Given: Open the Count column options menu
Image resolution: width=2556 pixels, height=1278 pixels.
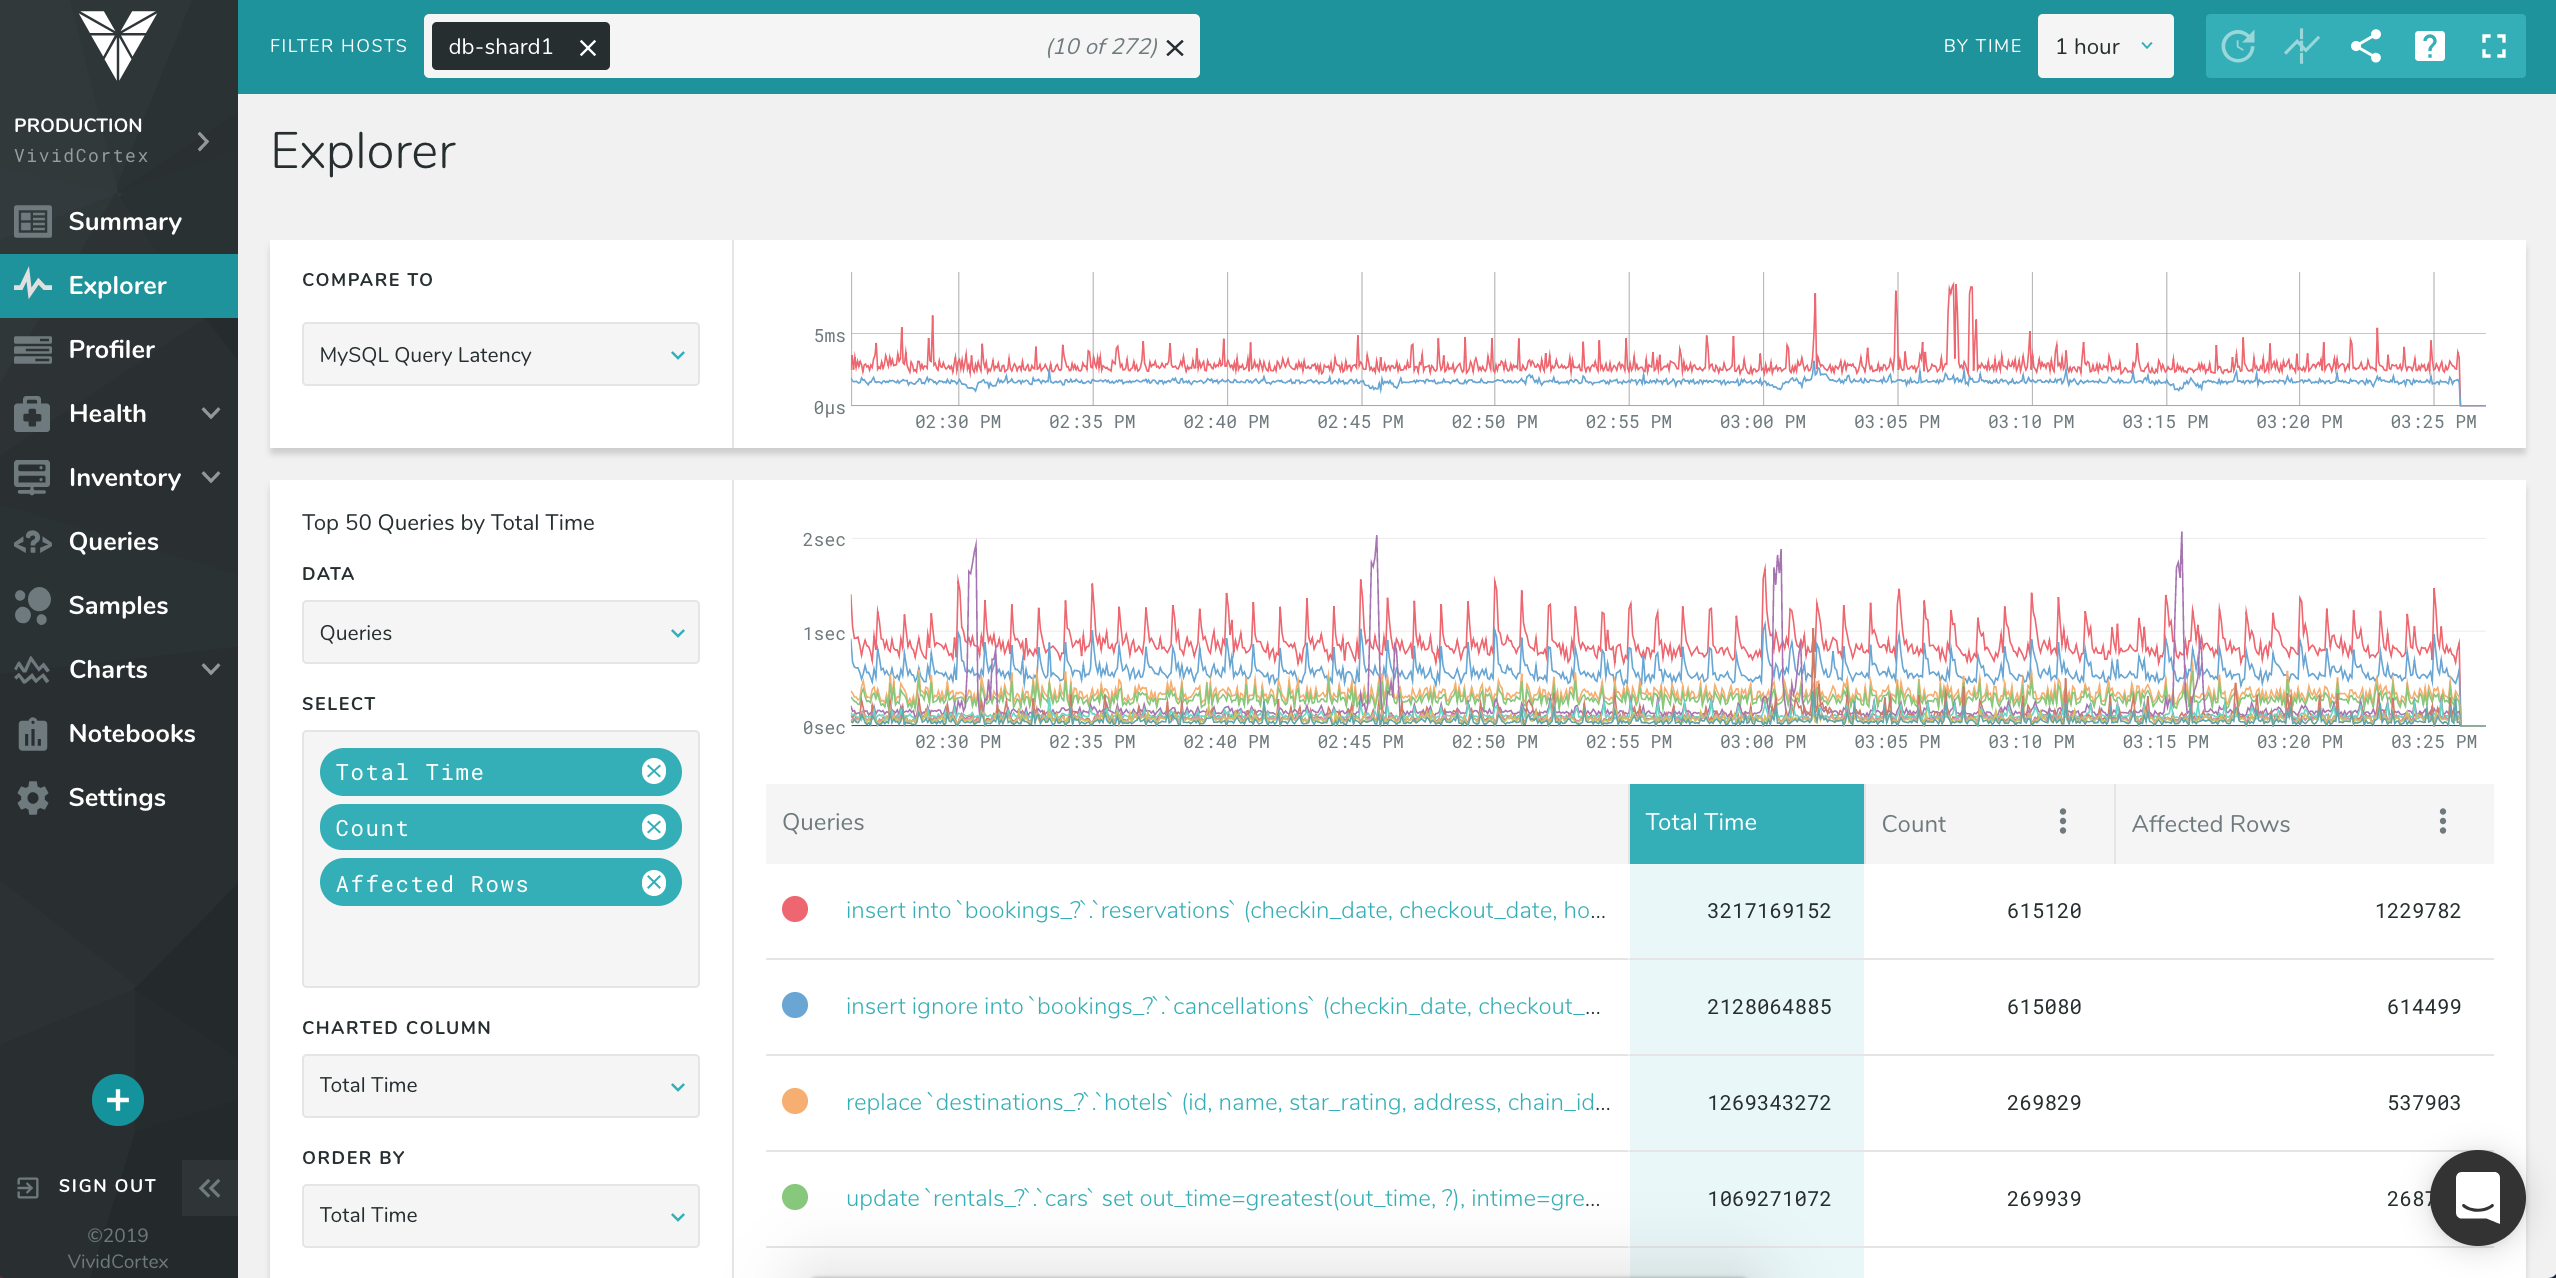Looking at the screenshot, I should pos(2063,822).
